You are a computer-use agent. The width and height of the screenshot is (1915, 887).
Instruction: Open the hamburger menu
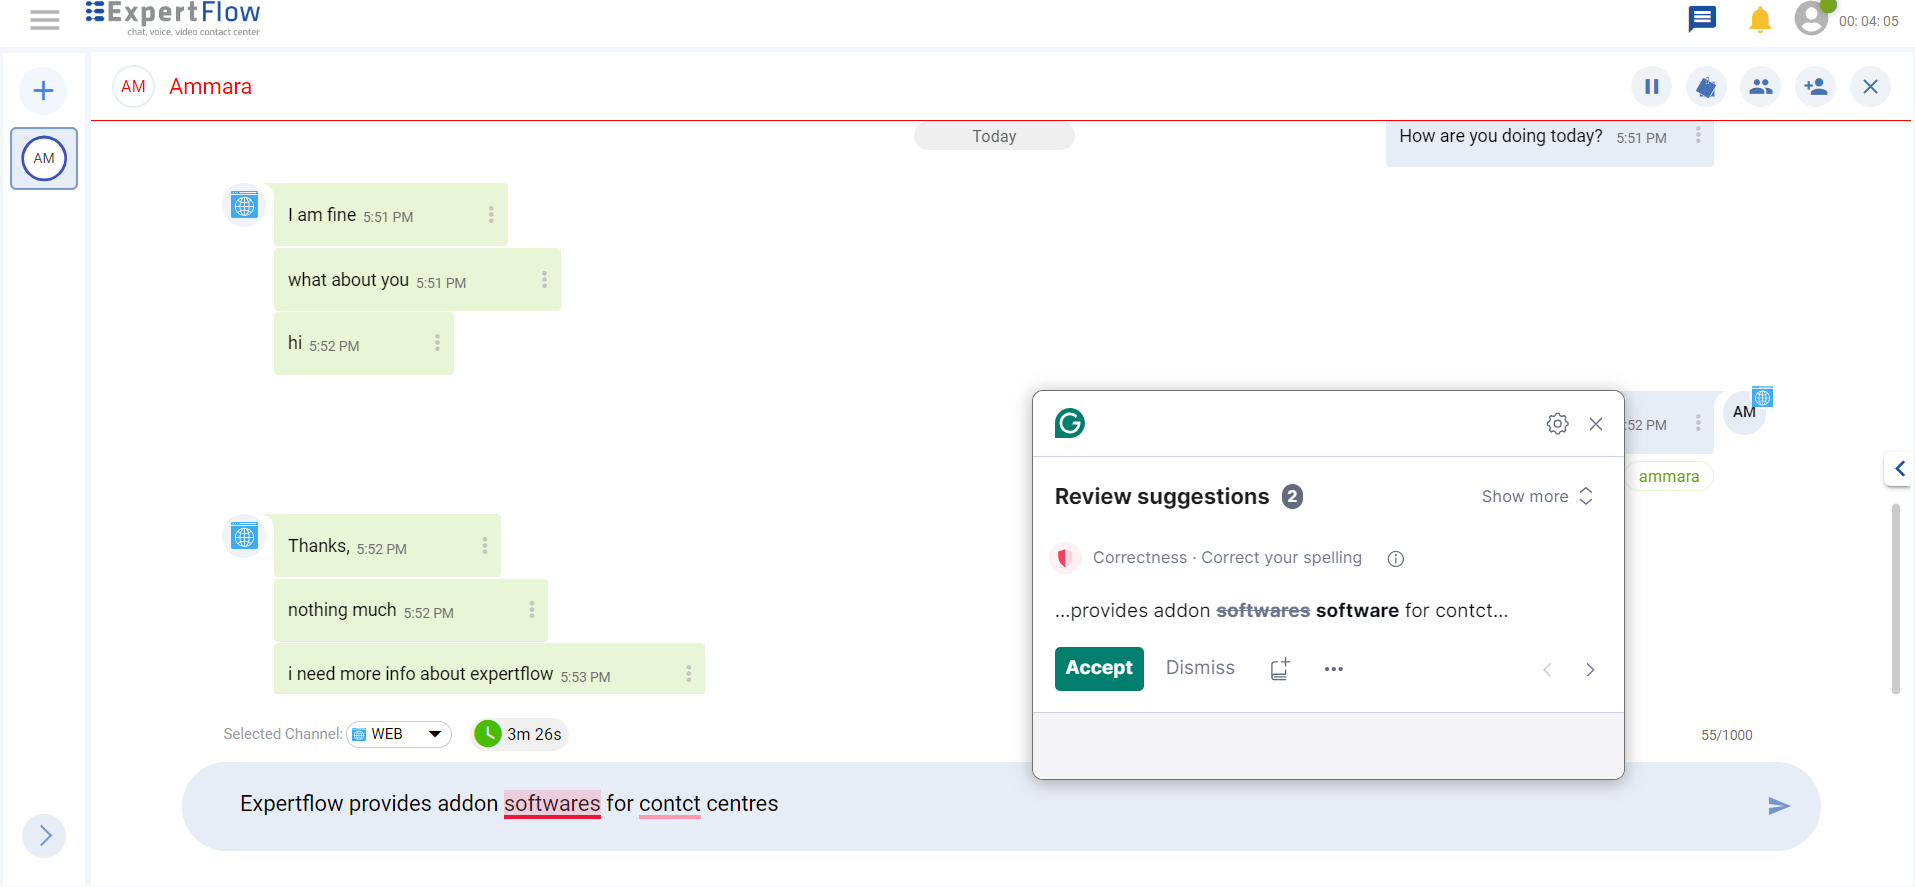pyautogui.click(x=44, y=20)
